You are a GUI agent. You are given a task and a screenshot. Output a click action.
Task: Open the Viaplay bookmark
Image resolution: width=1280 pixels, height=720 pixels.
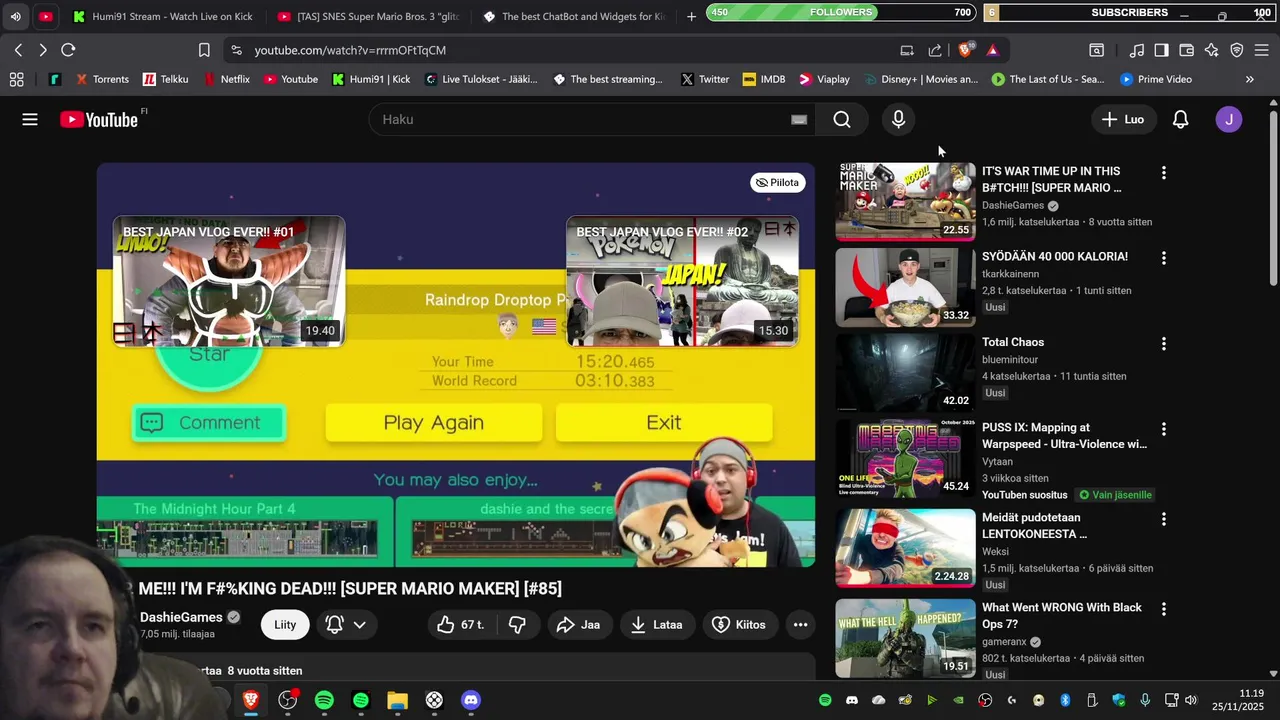click(823, 79)
